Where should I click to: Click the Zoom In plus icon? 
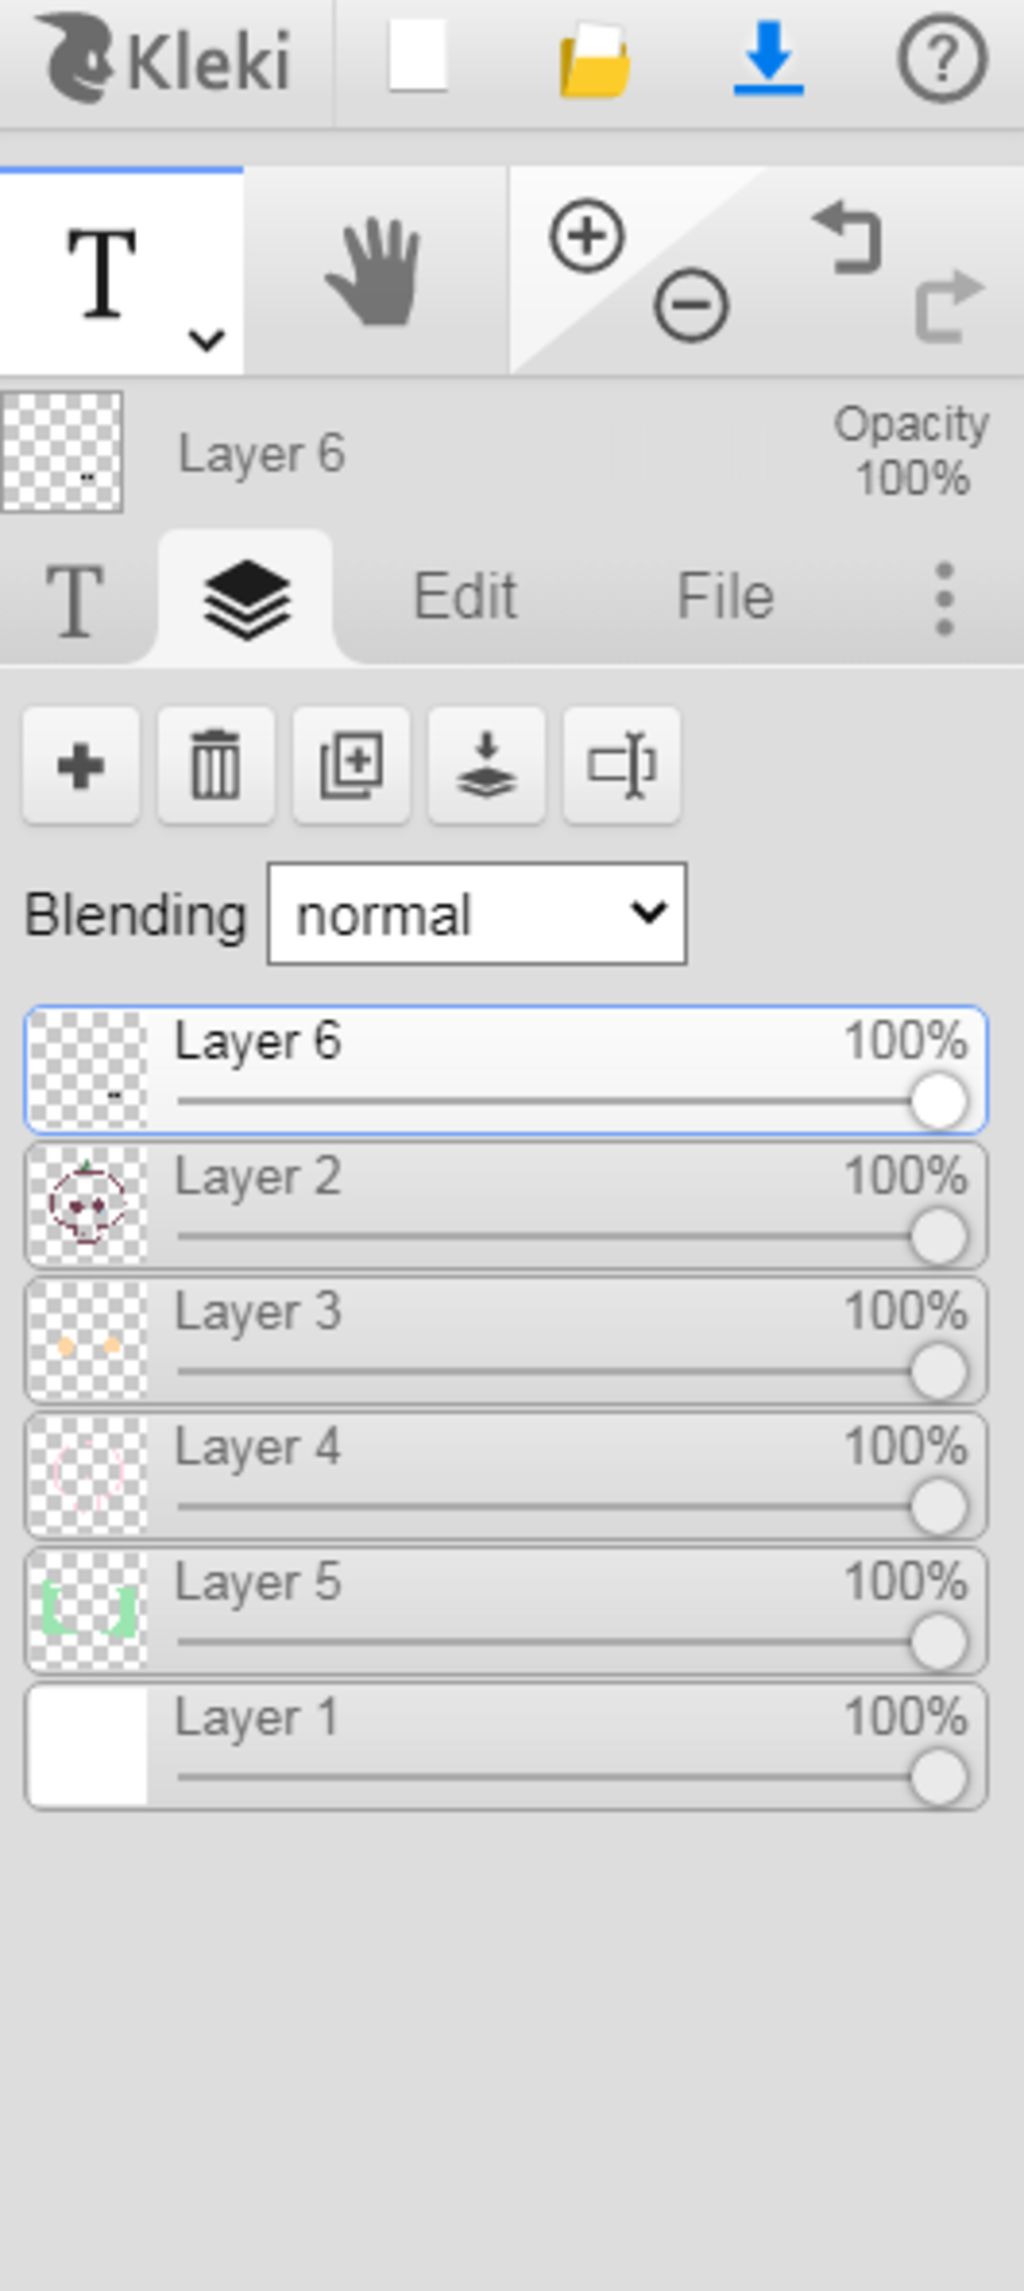587,236
